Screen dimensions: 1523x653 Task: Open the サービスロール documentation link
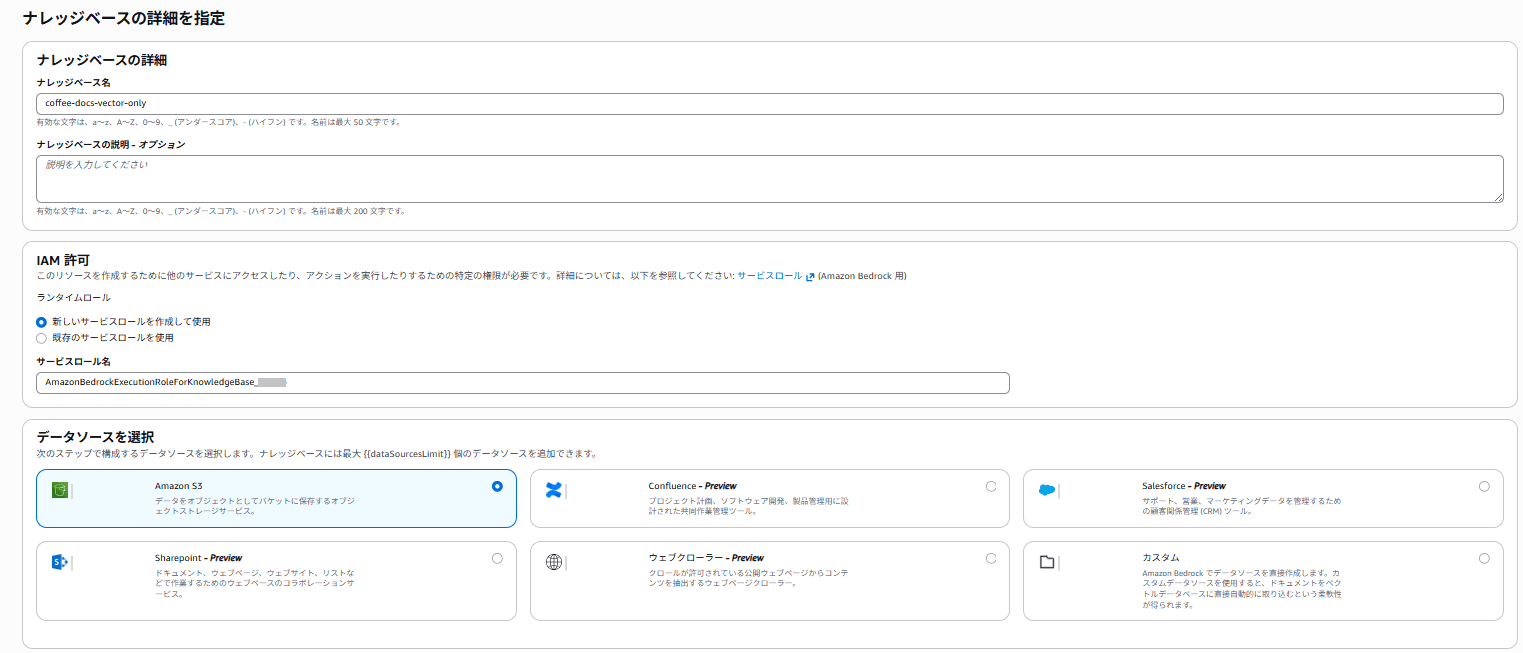(770, 276)
